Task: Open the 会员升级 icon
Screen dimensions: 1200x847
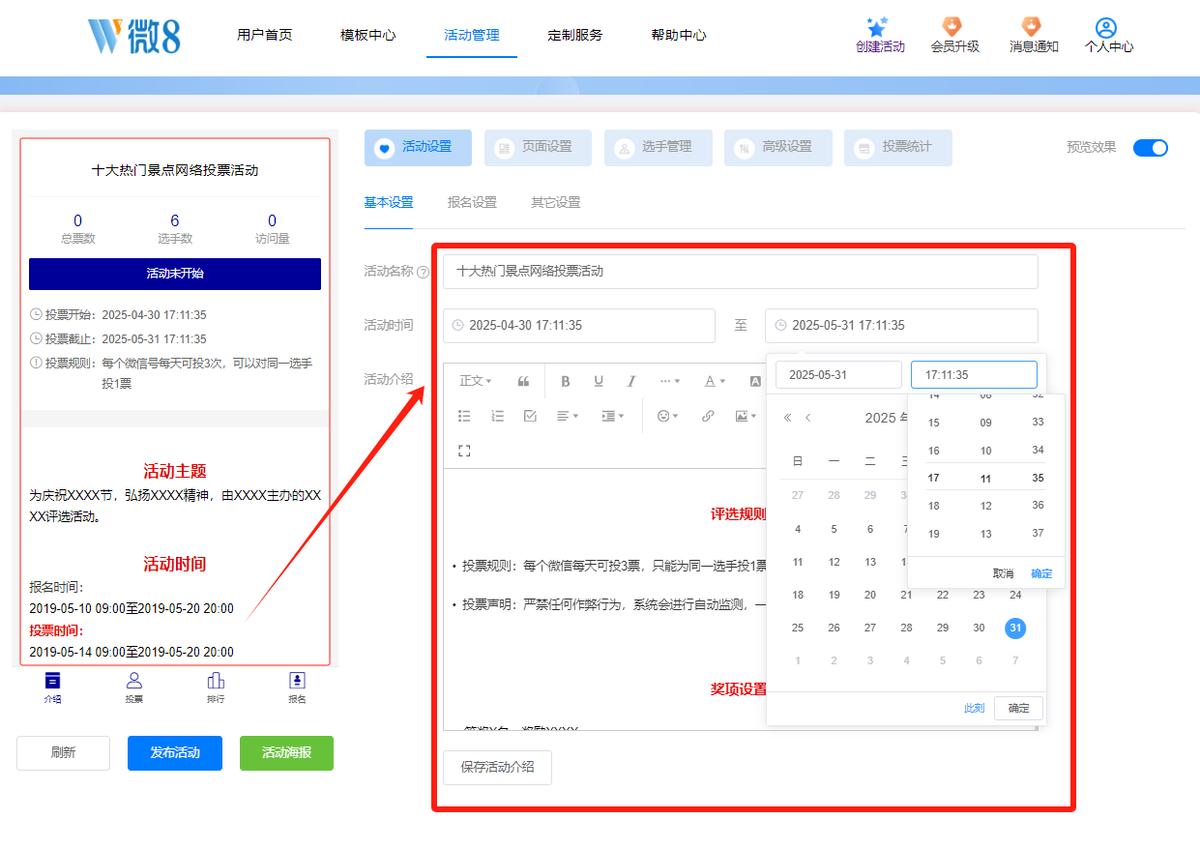Action: (x=953, y=26)
